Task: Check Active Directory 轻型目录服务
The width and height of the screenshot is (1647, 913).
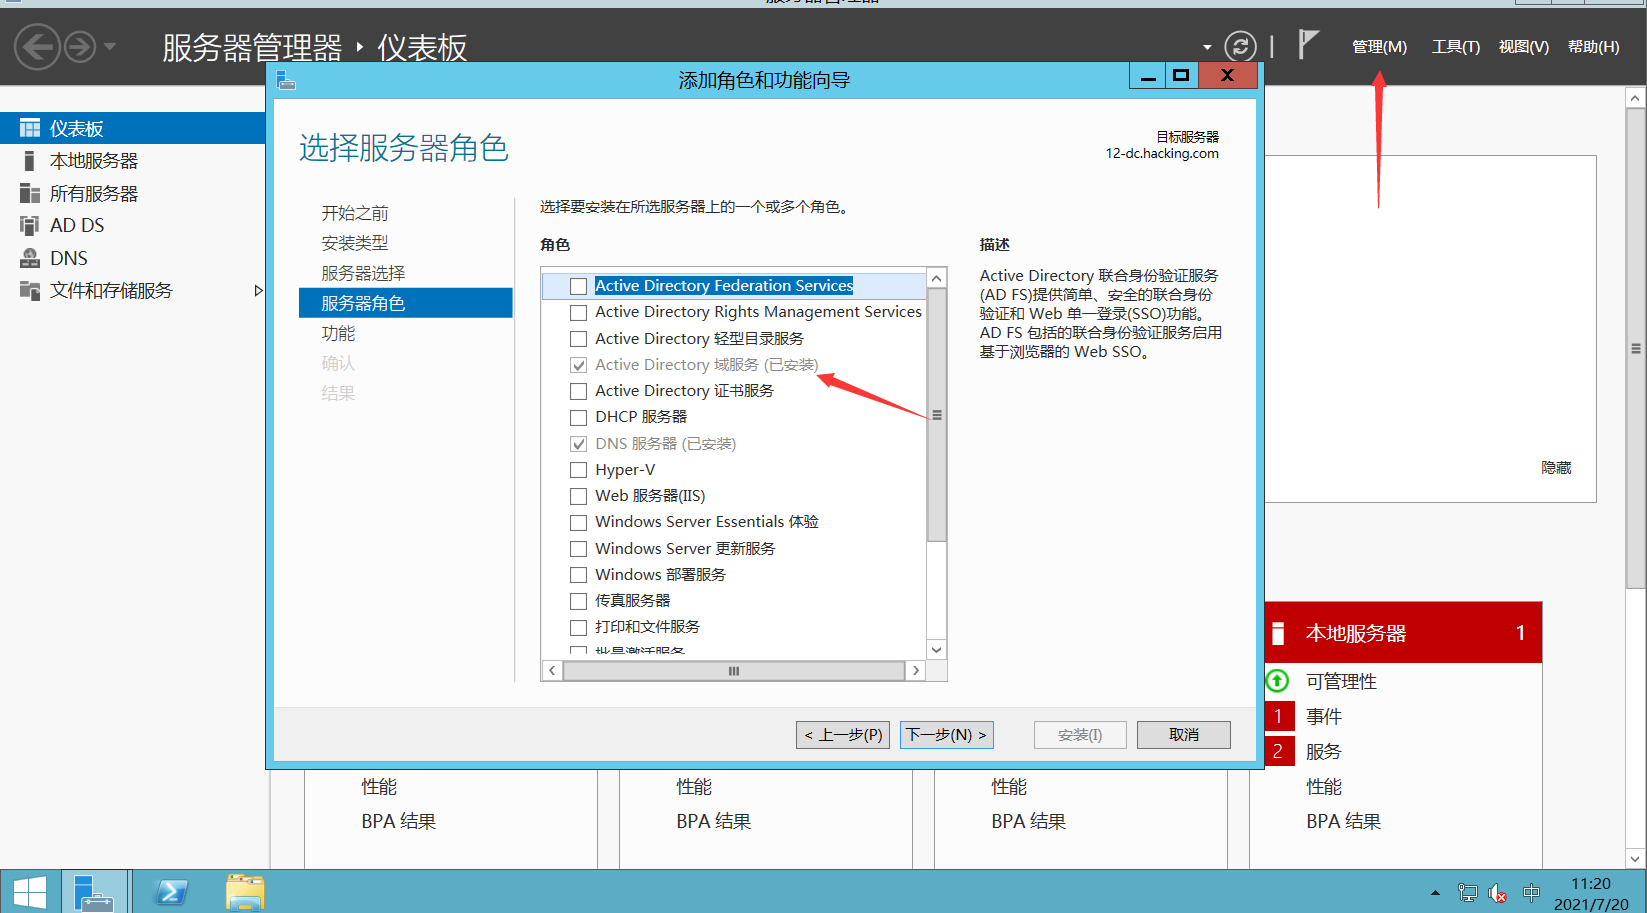Action: point(578,339)
